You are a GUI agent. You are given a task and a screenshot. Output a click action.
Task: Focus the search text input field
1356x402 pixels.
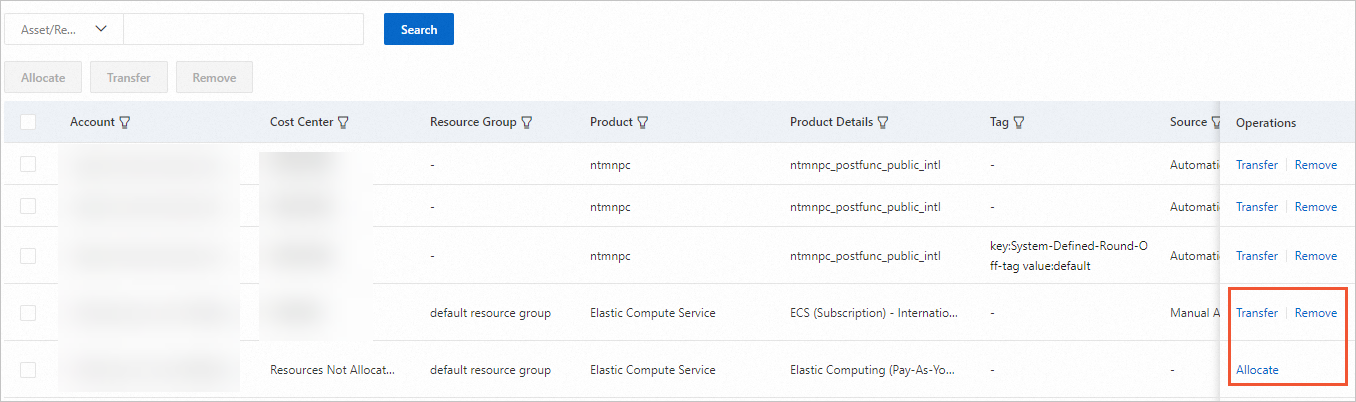(243, 29)
